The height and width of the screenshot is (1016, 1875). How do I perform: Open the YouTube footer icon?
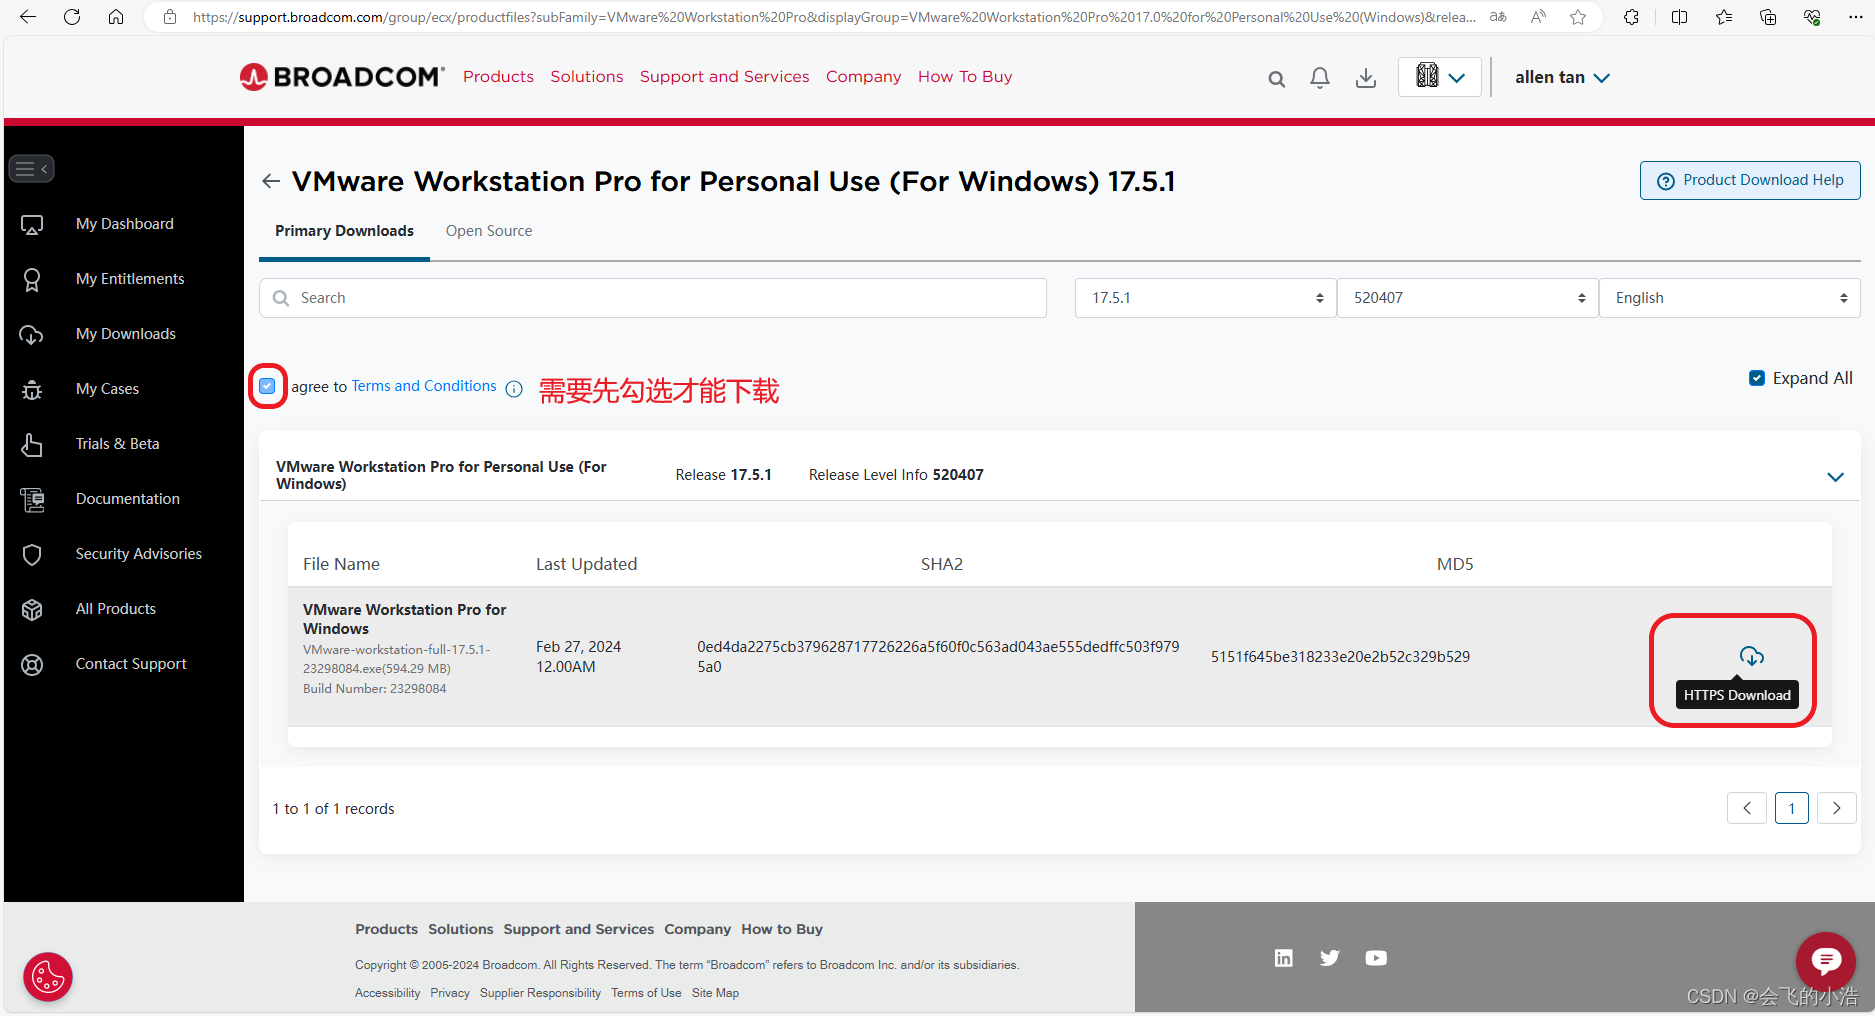1376,958
